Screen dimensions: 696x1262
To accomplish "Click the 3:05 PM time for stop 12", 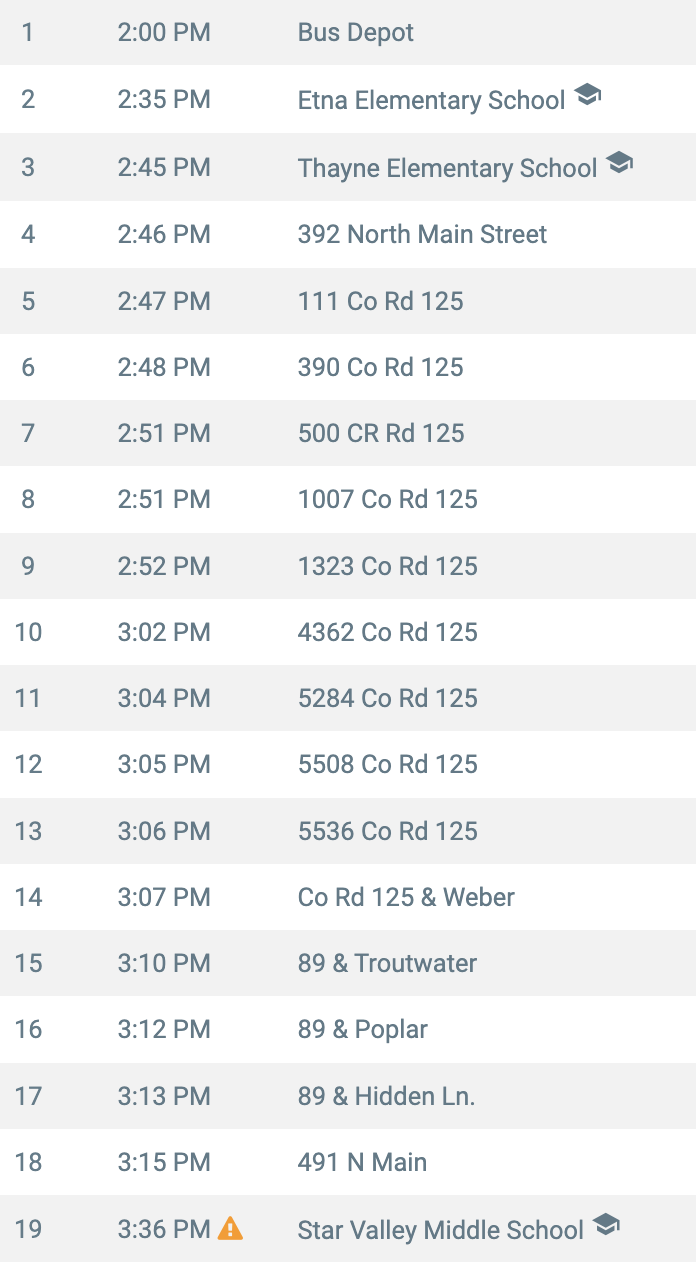I will click(x=164, y=764).
